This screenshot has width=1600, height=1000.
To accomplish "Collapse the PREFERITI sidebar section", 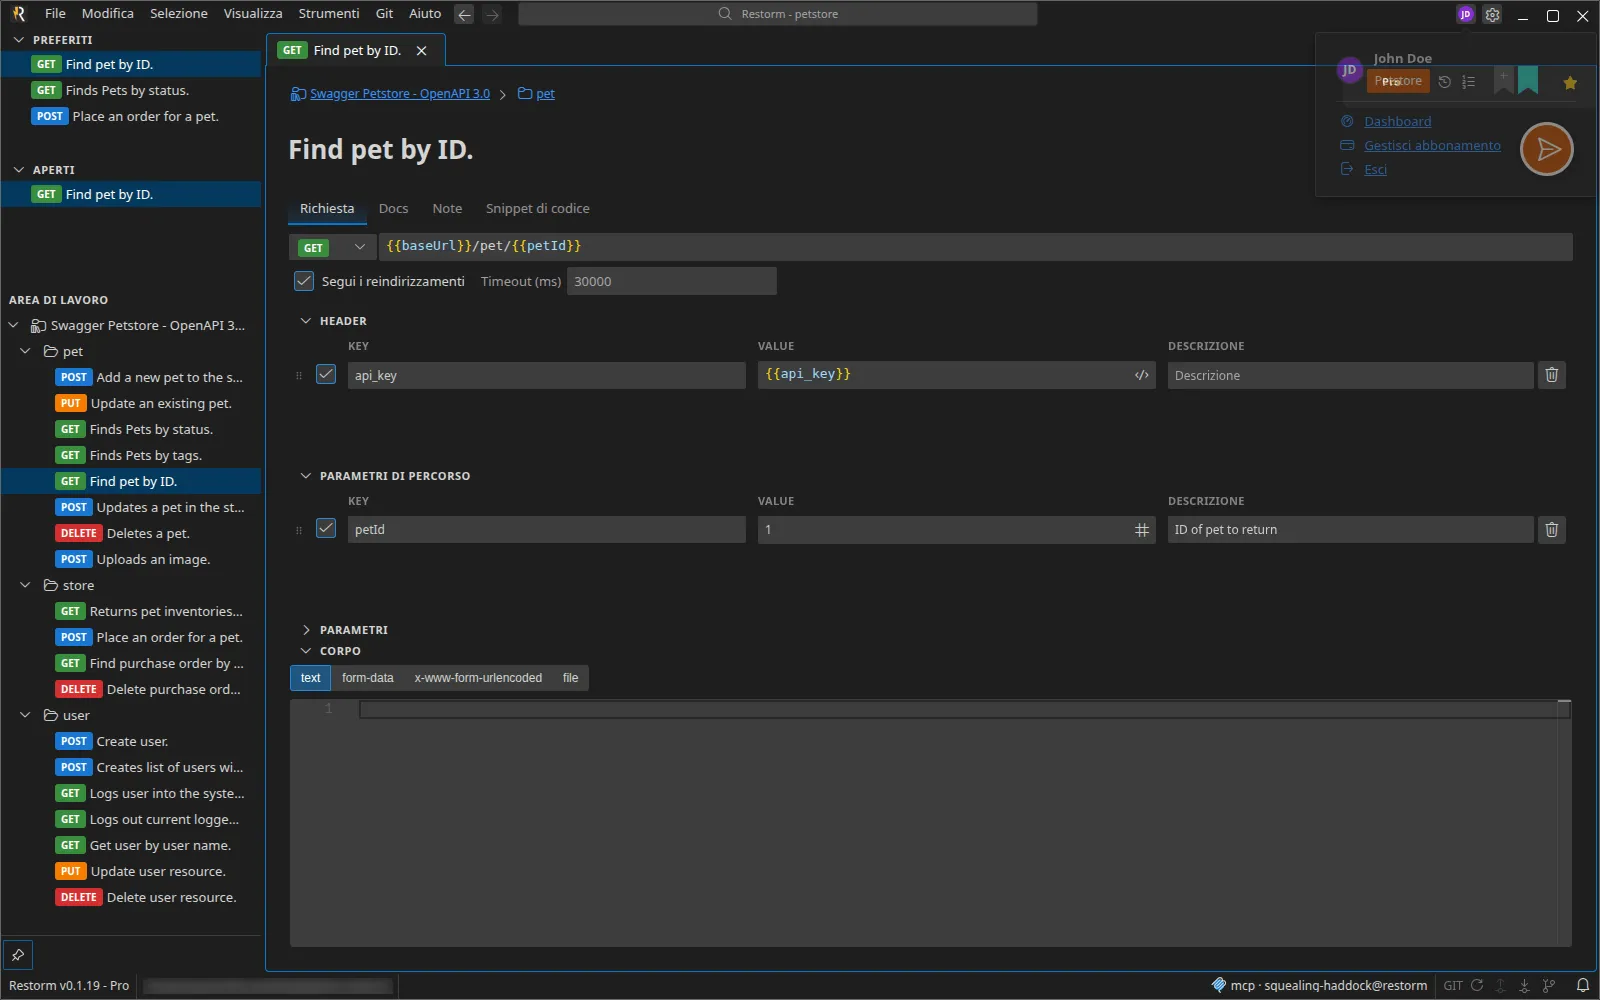I will [x=18, y=40].
